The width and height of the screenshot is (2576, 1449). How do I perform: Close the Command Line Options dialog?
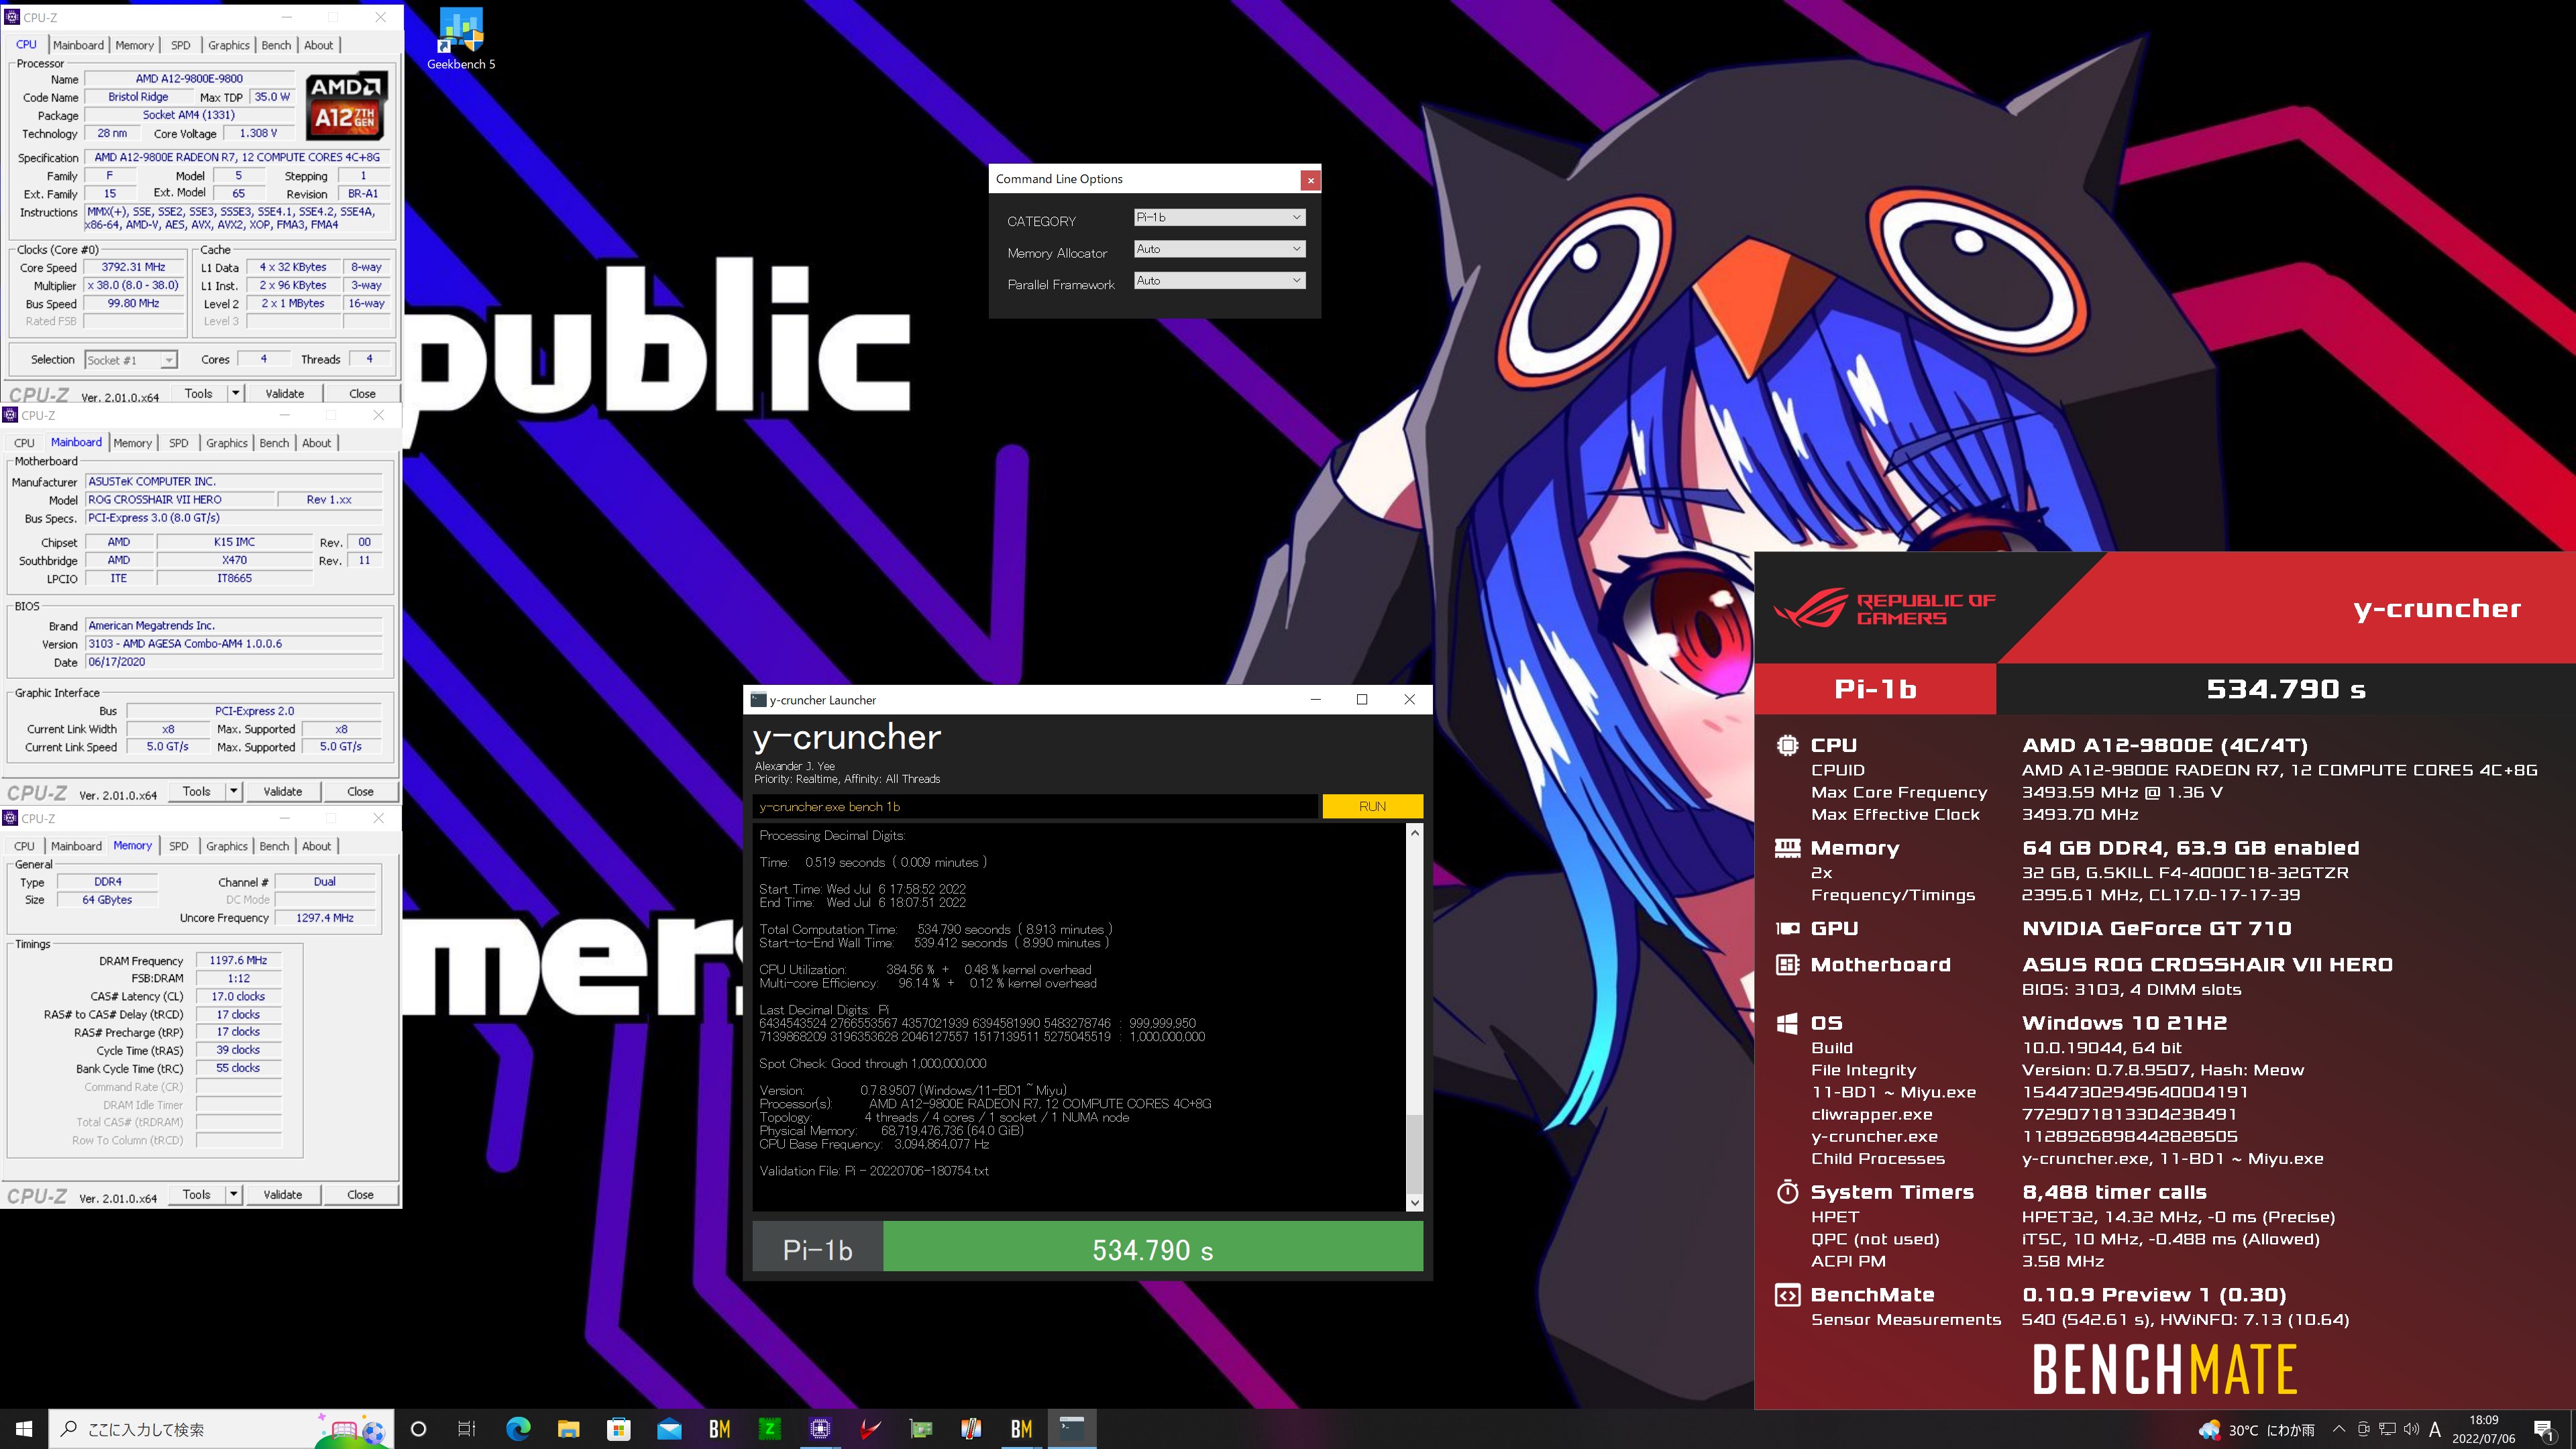click(1310, 180)
